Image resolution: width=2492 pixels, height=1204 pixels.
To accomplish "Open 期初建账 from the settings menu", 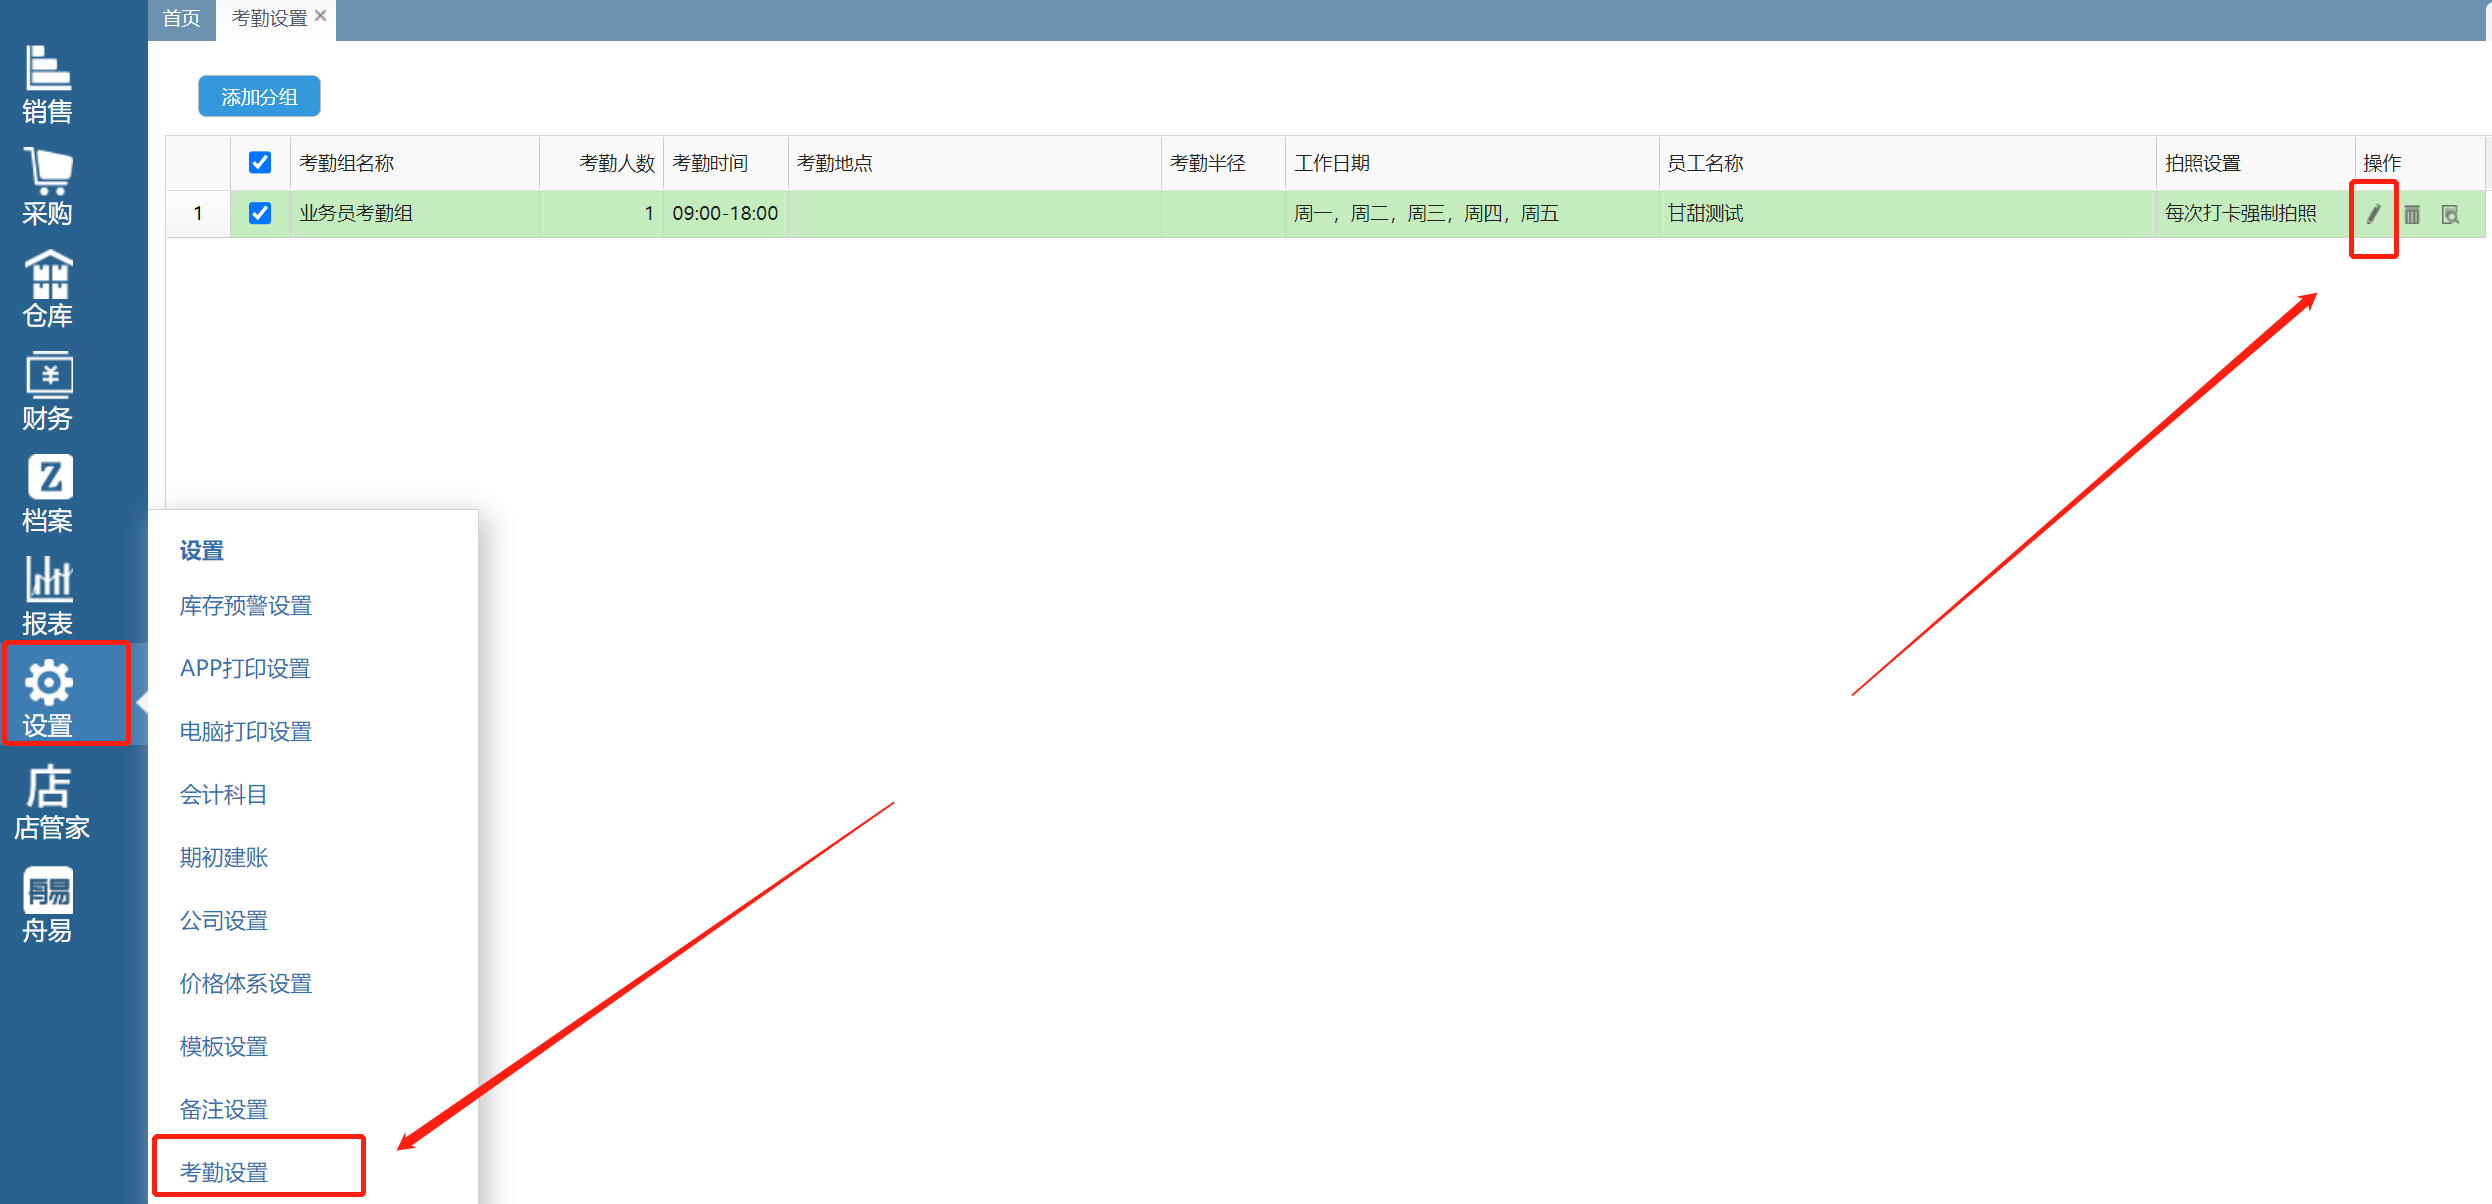I will pos(224,857).
